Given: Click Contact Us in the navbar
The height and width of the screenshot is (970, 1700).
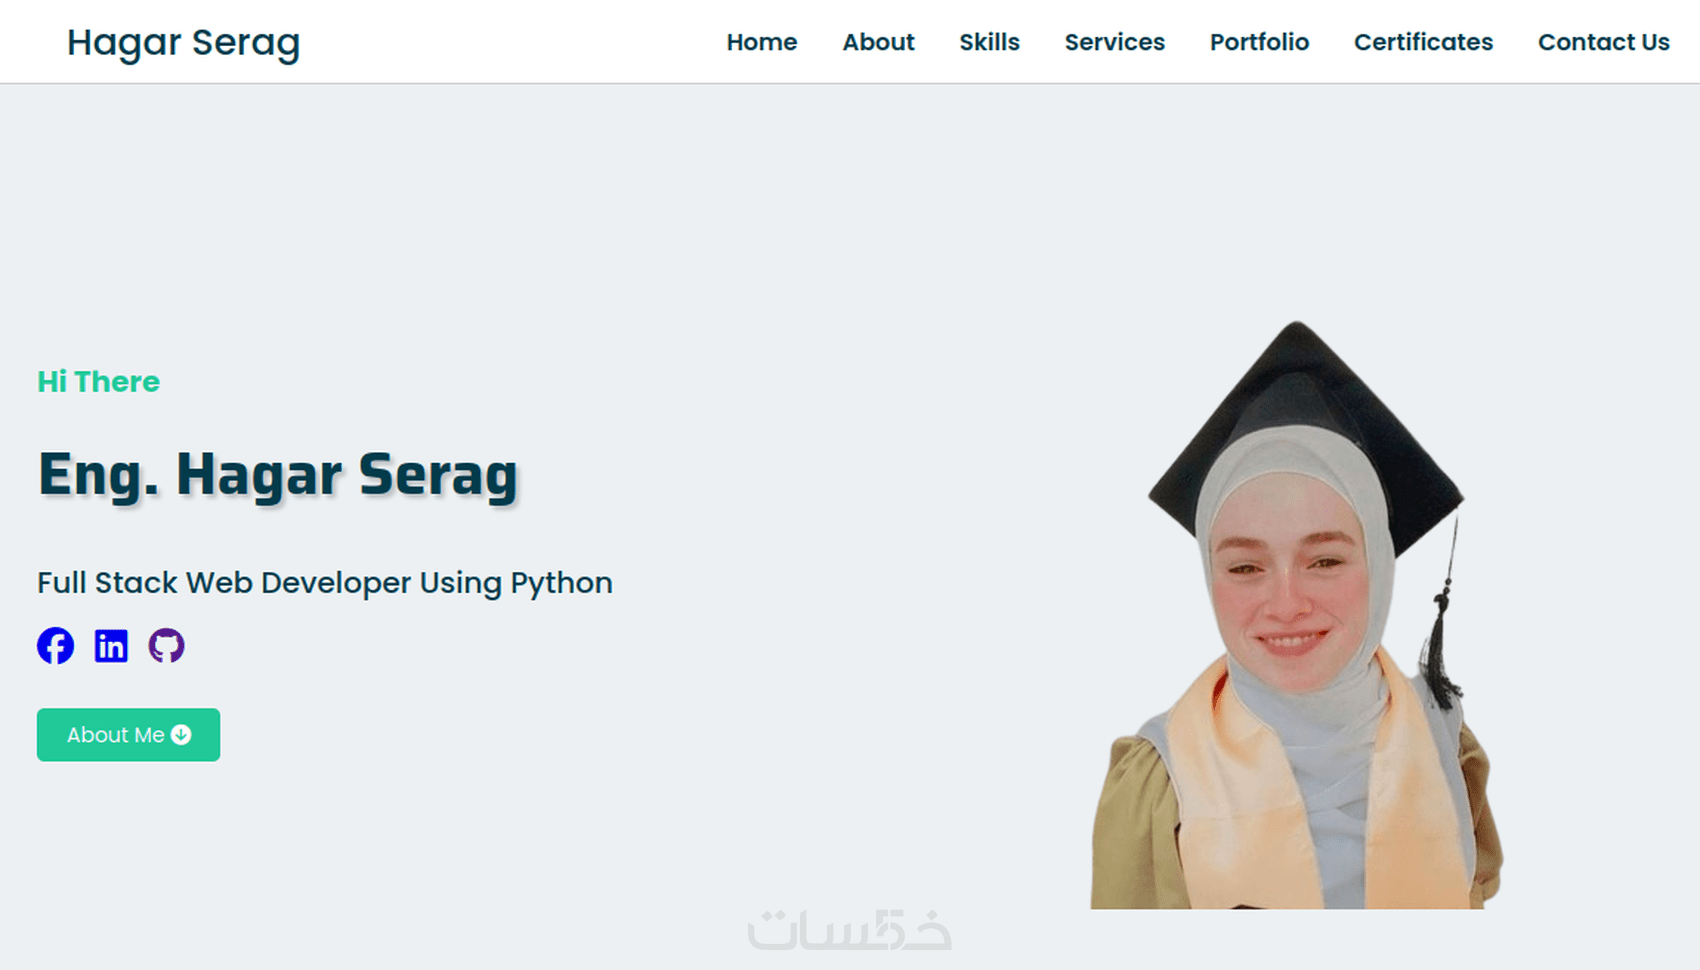Looking at the screenshot, I should [x=1603, y=42].
